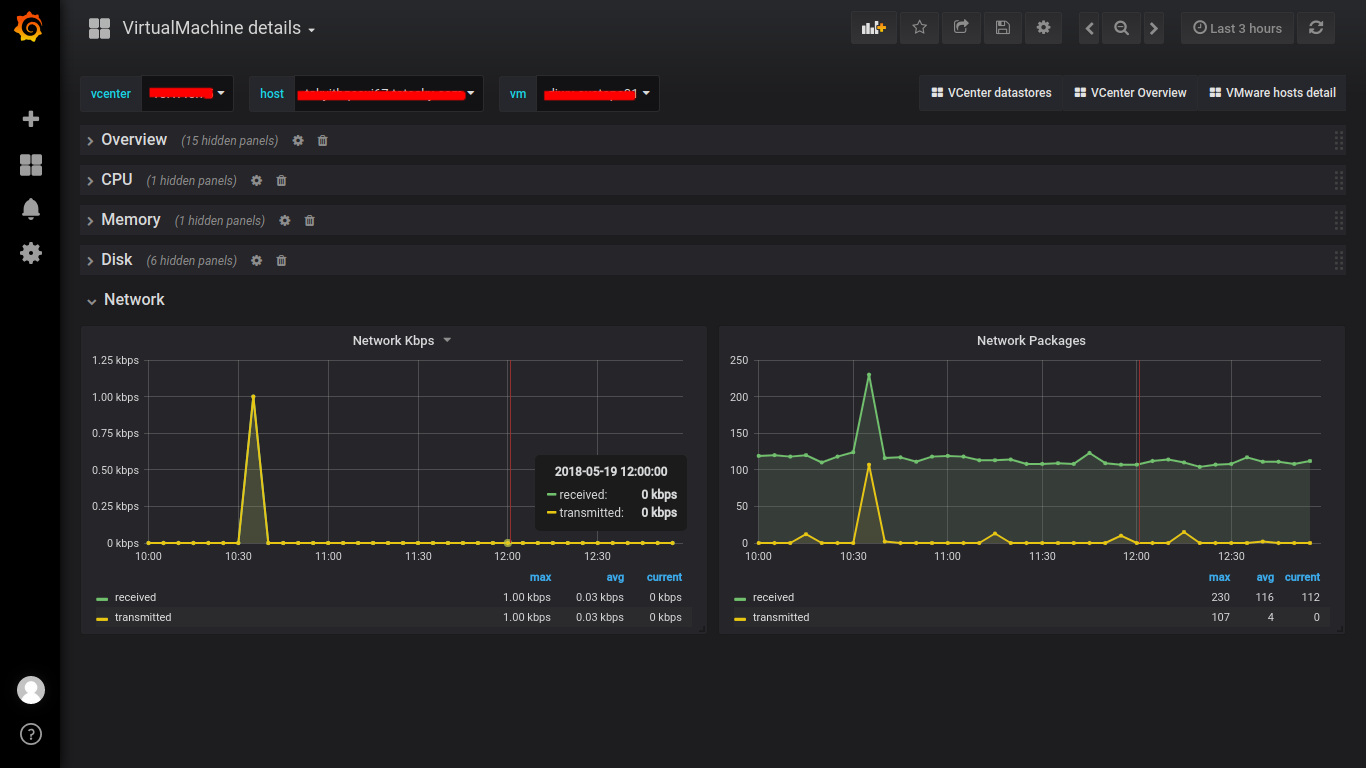Sort Network Kbps legend by current
Viewport: 1366px width, 768px height.
point(664,578)
